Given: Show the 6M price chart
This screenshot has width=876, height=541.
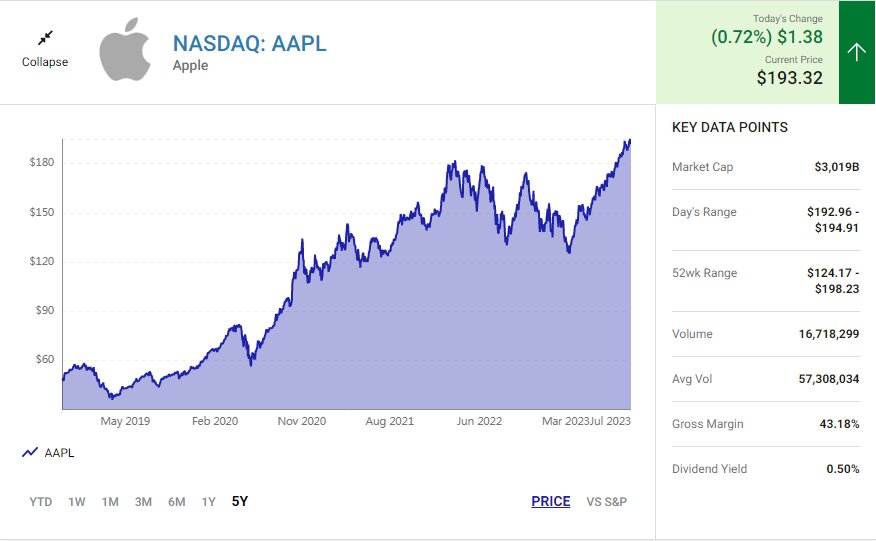Looking at the screenshot, I should click(176, 502).
